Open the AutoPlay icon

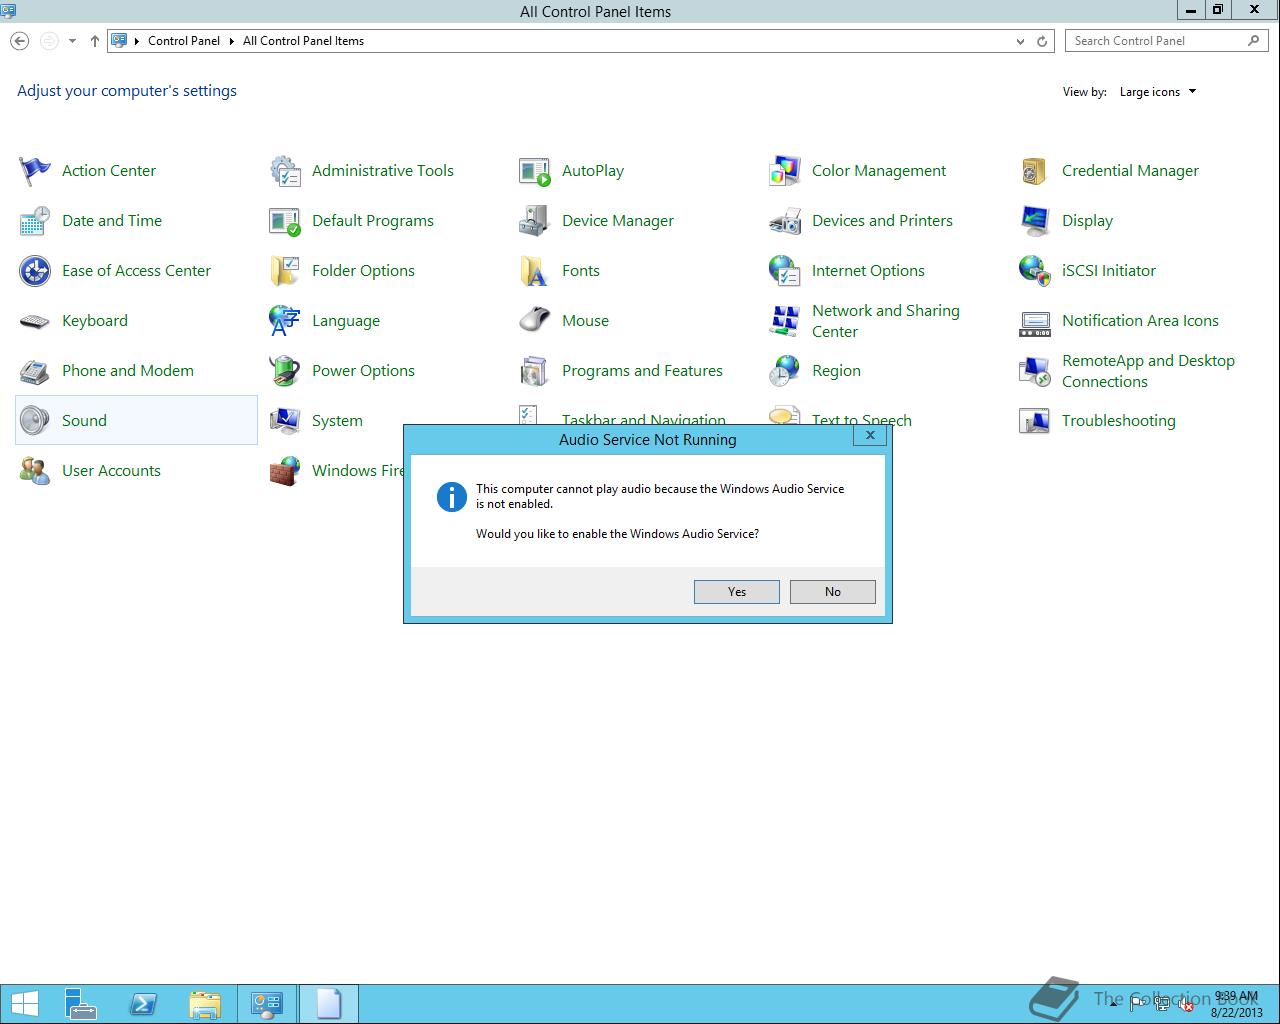pos(535,171)
